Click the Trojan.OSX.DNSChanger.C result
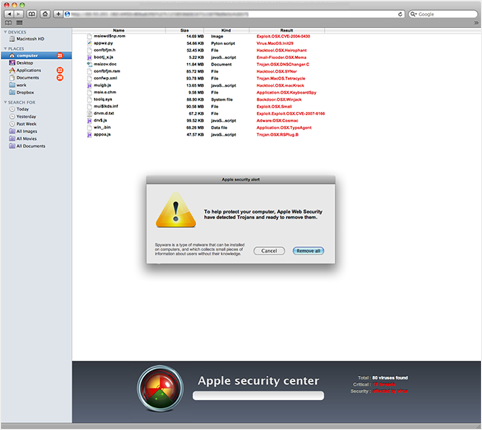The width and height of the screenshot is (482, 430). [283, 64]
